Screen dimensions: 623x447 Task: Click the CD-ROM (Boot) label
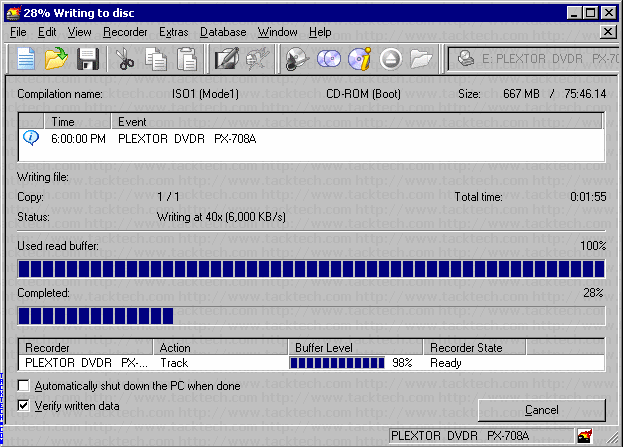tap(363, 94)
